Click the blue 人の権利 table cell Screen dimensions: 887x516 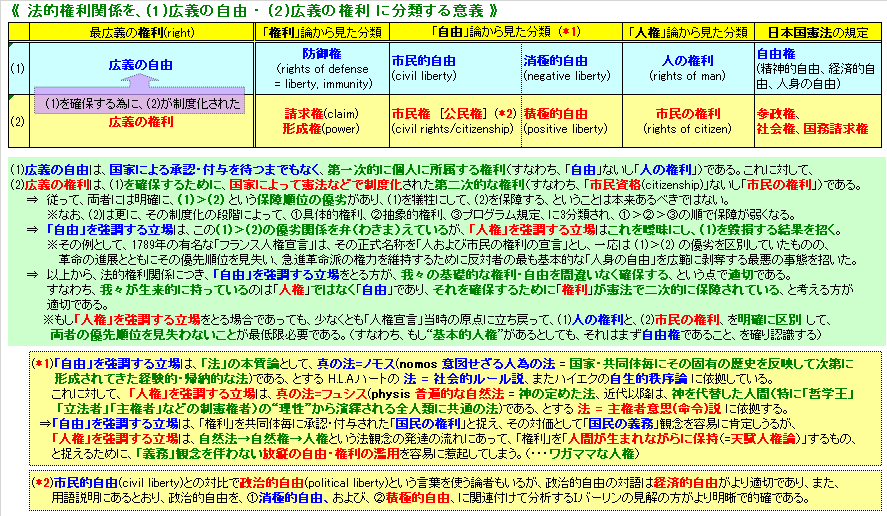pyautogui.click(x=688, y=61)
